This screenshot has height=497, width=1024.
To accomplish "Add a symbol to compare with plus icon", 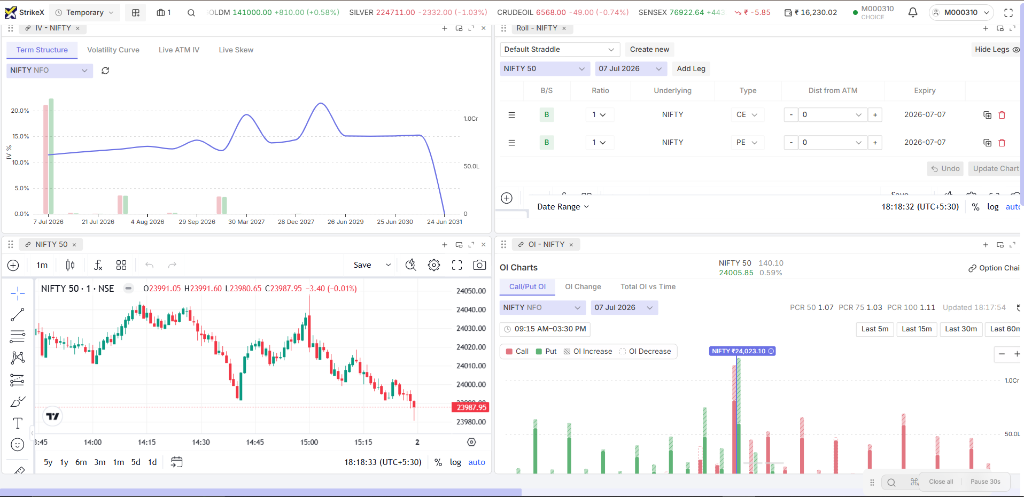I will click(13, 265).
